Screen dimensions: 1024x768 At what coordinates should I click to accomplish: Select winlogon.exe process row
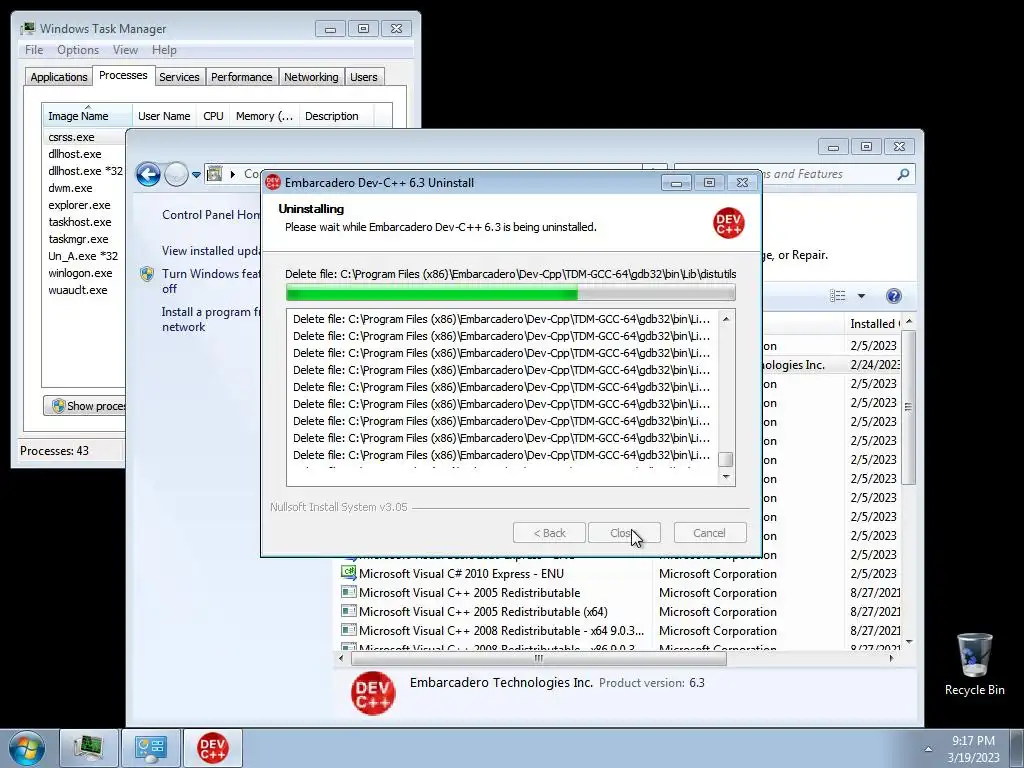(85, 273)
